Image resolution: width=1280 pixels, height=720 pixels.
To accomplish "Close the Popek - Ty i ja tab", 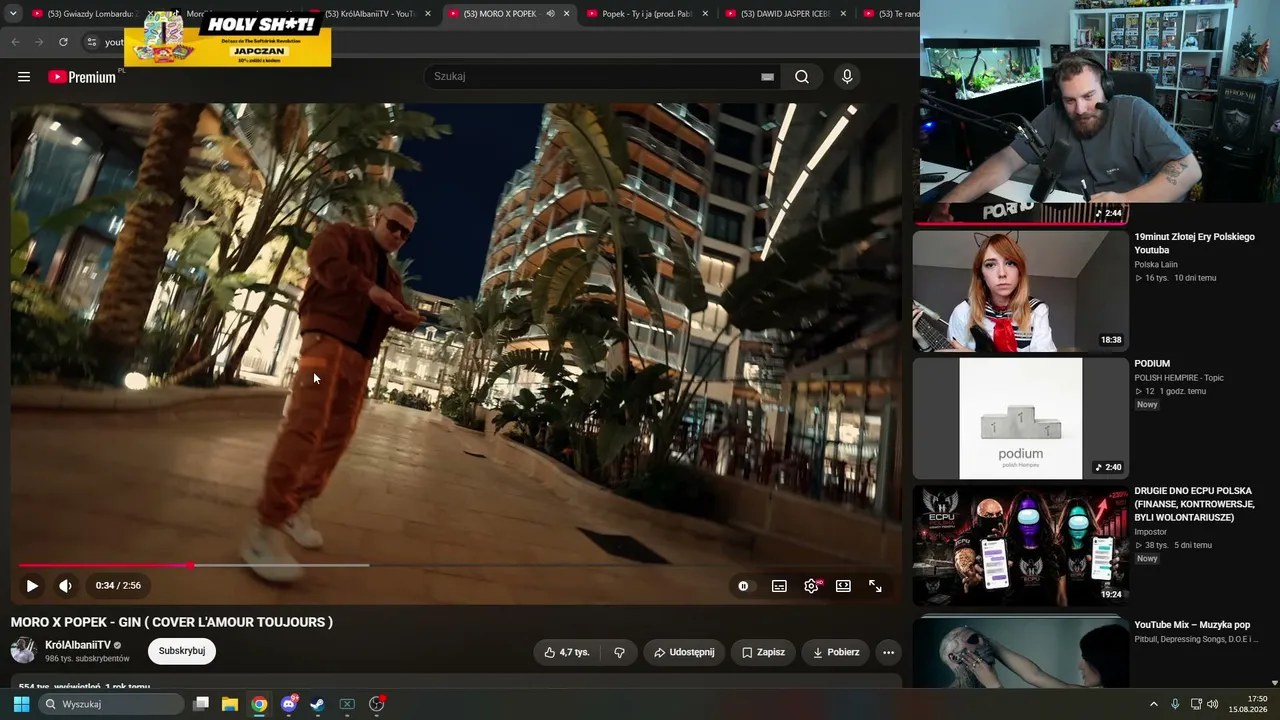I will tap(705, 14).
